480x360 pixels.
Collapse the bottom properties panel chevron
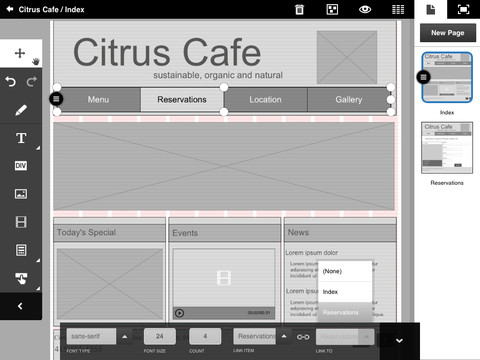tap(399, 341)
